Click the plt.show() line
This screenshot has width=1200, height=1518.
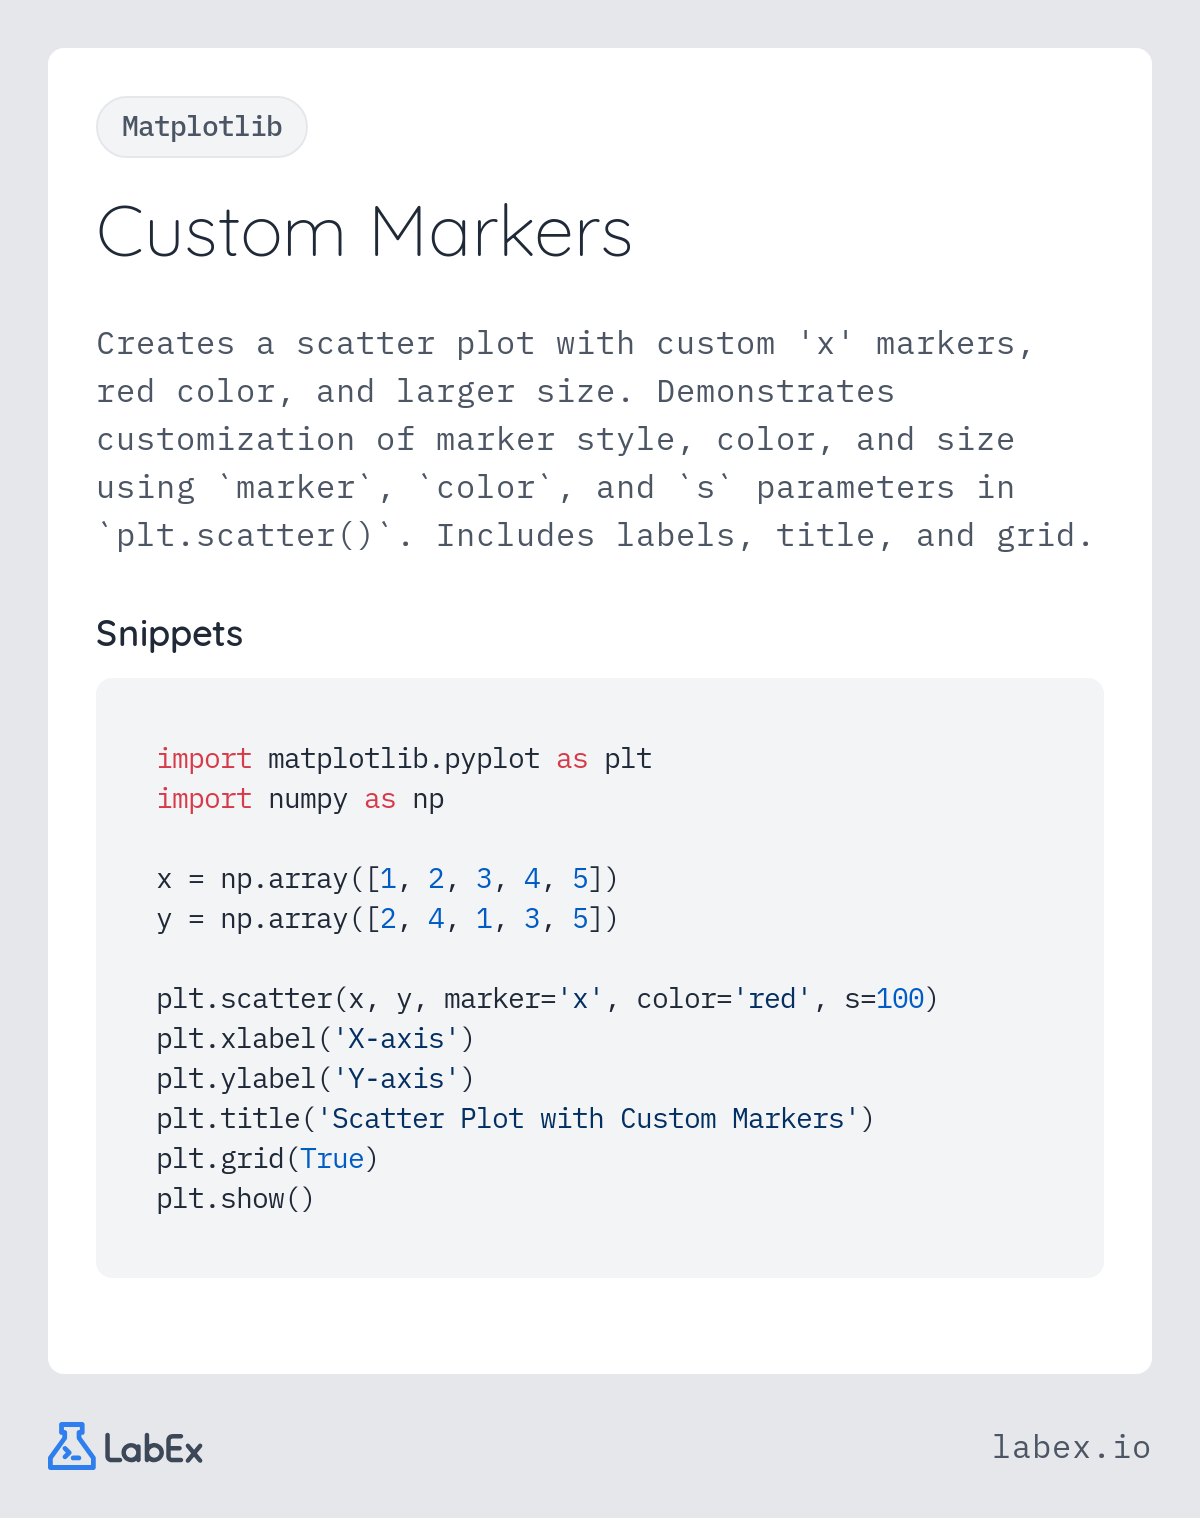pos(235,1199)
